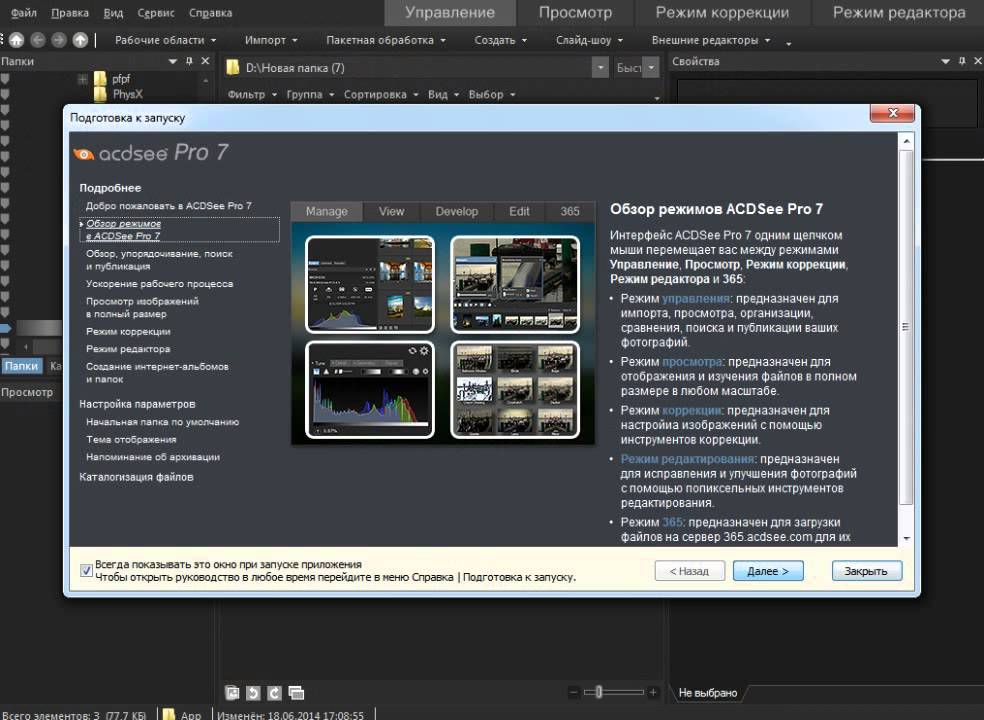Open the Properties panel options arrow

[946, 61]
